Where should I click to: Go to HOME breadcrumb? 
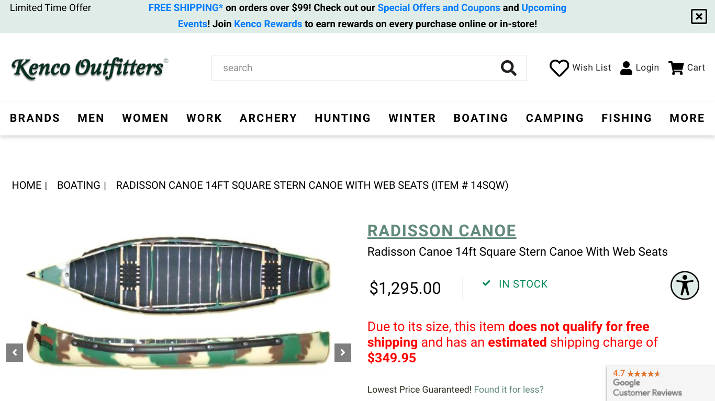click(x=27, y=185)
